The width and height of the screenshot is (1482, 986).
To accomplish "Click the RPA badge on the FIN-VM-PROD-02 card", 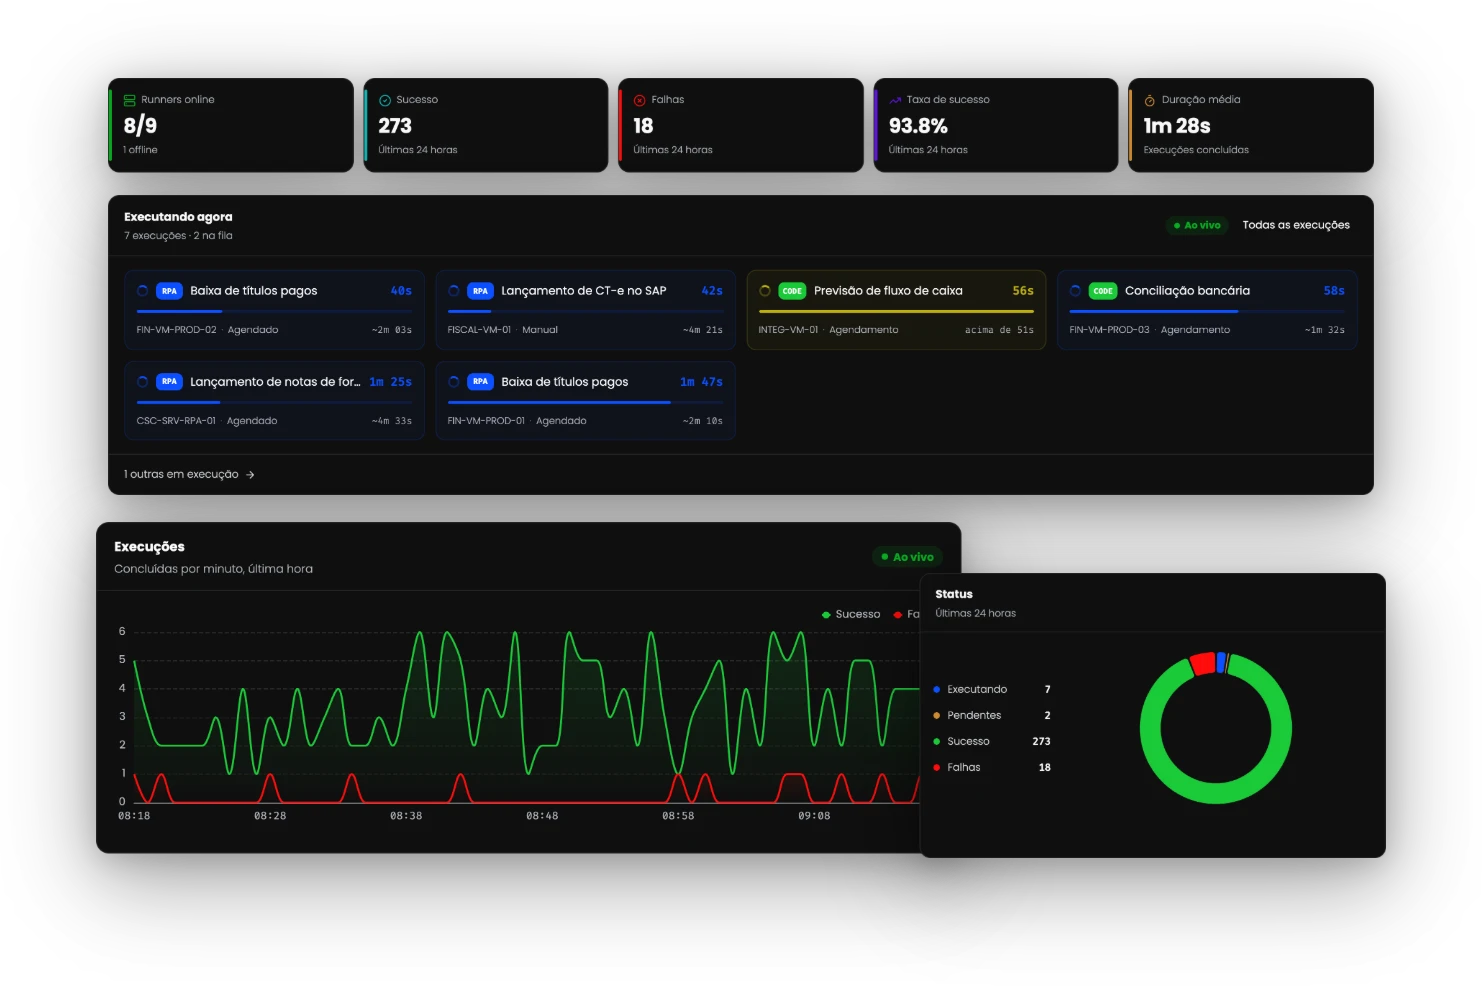I will (x=170, y=291).
